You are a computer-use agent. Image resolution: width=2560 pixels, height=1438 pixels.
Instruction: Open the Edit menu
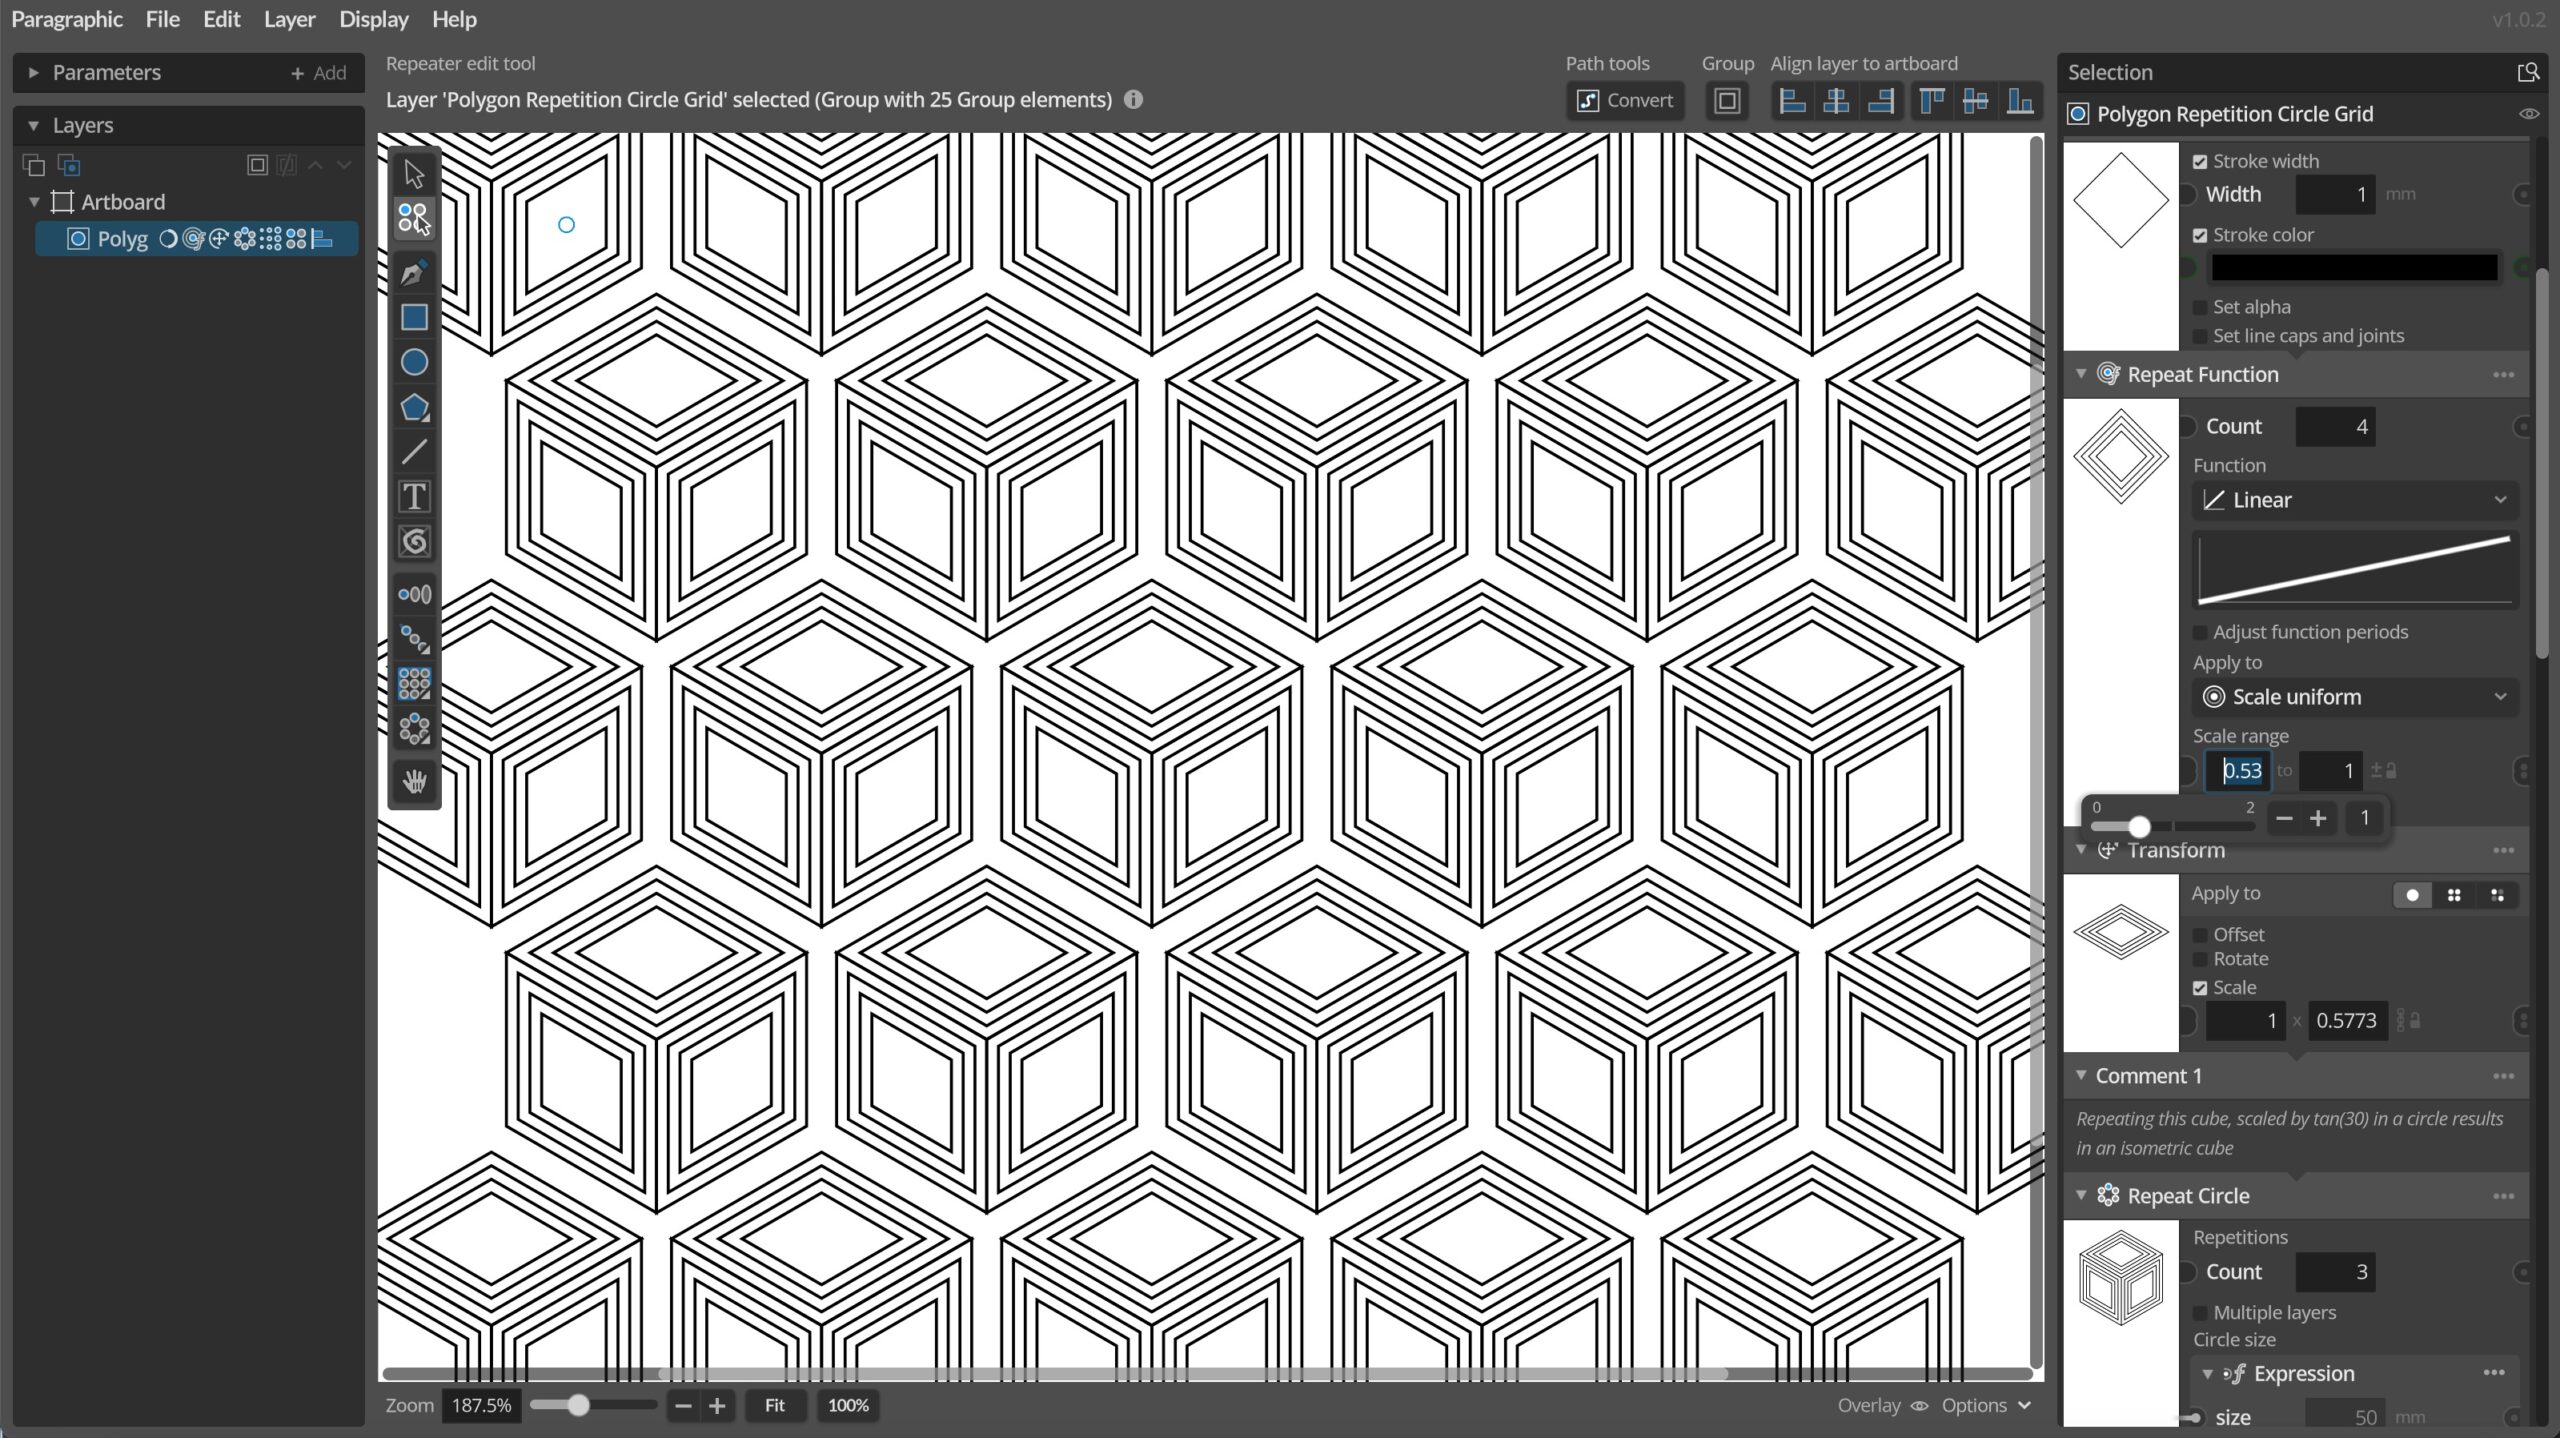click(221, 19)
